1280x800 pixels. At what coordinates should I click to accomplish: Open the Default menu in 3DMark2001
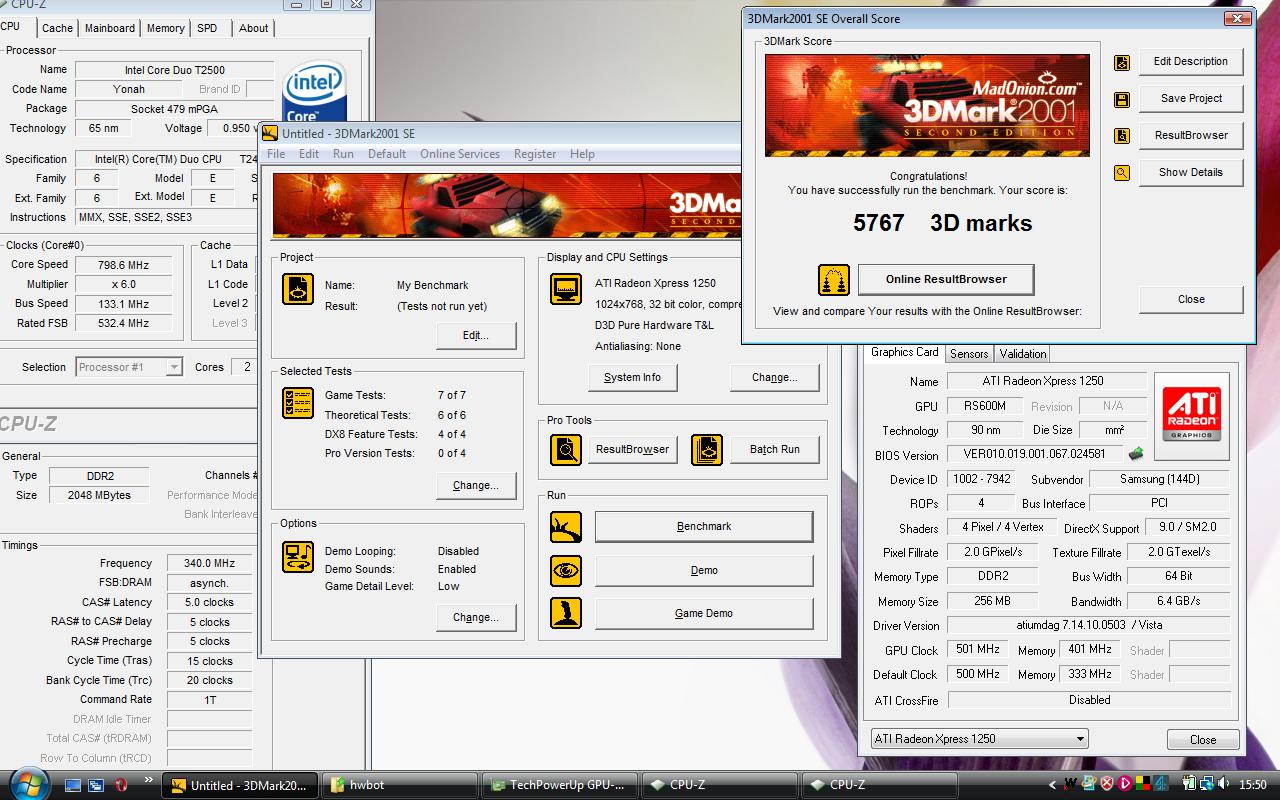(387, 154)
